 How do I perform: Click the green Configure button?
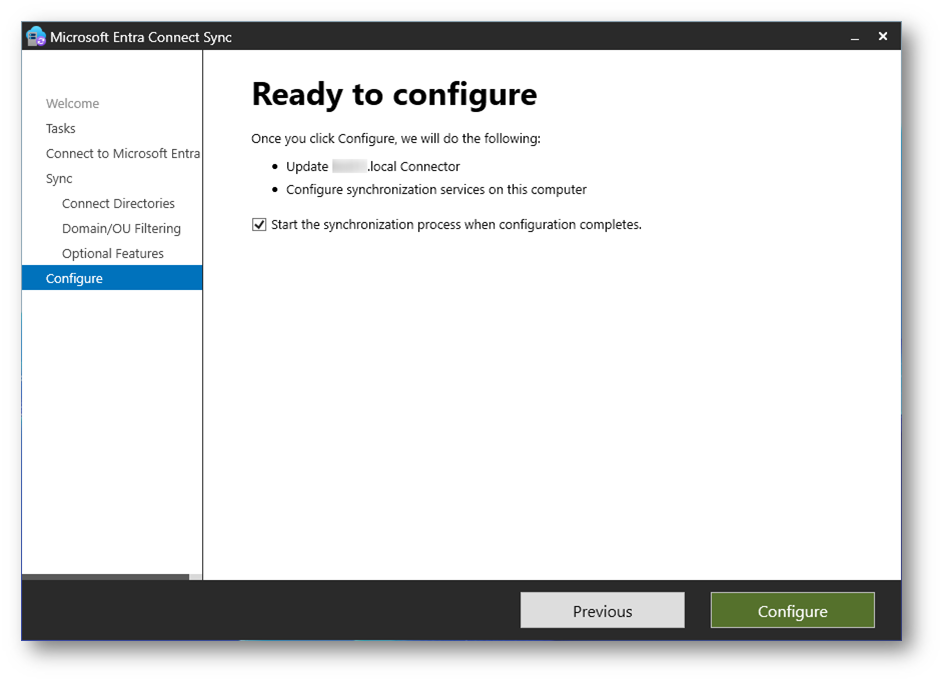pyautogui.click(x=792, y=610)
